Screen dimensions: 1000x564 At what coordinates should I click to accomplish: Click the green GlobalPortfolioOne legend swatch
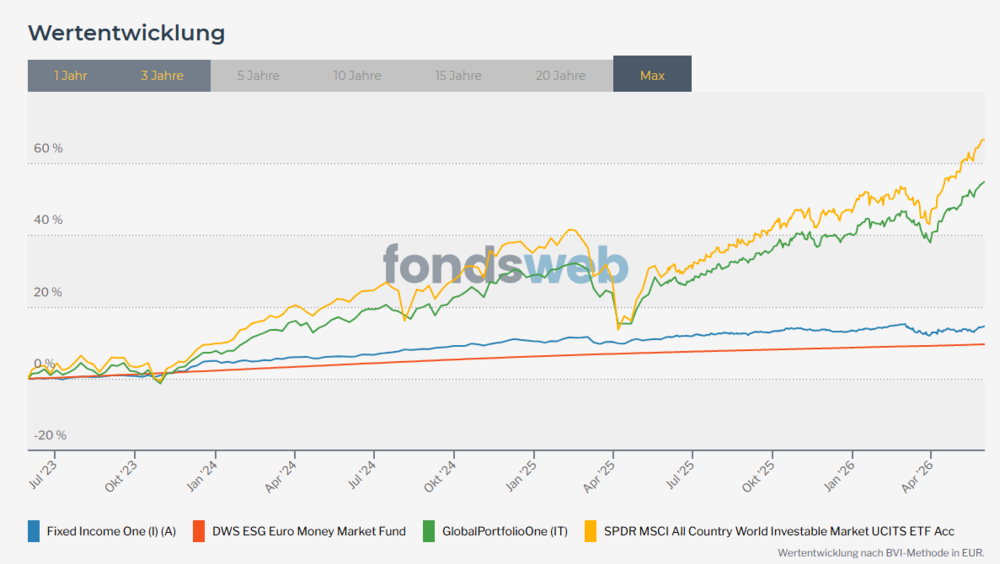tap(429, 531)
